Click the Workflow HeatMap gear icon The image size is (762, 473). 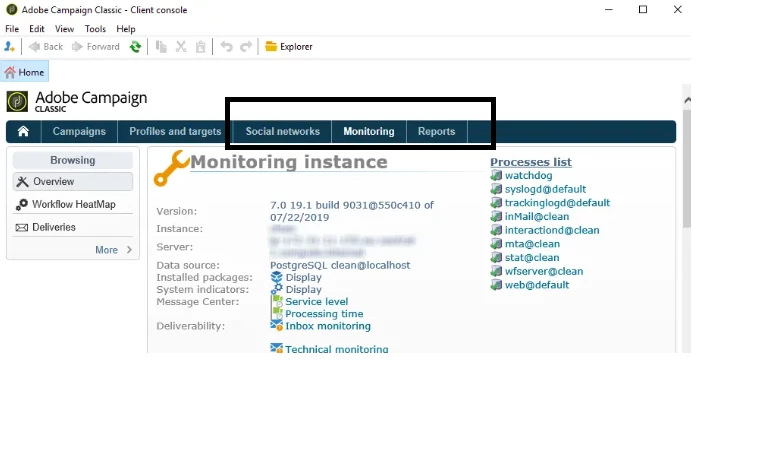pos(21,205)
